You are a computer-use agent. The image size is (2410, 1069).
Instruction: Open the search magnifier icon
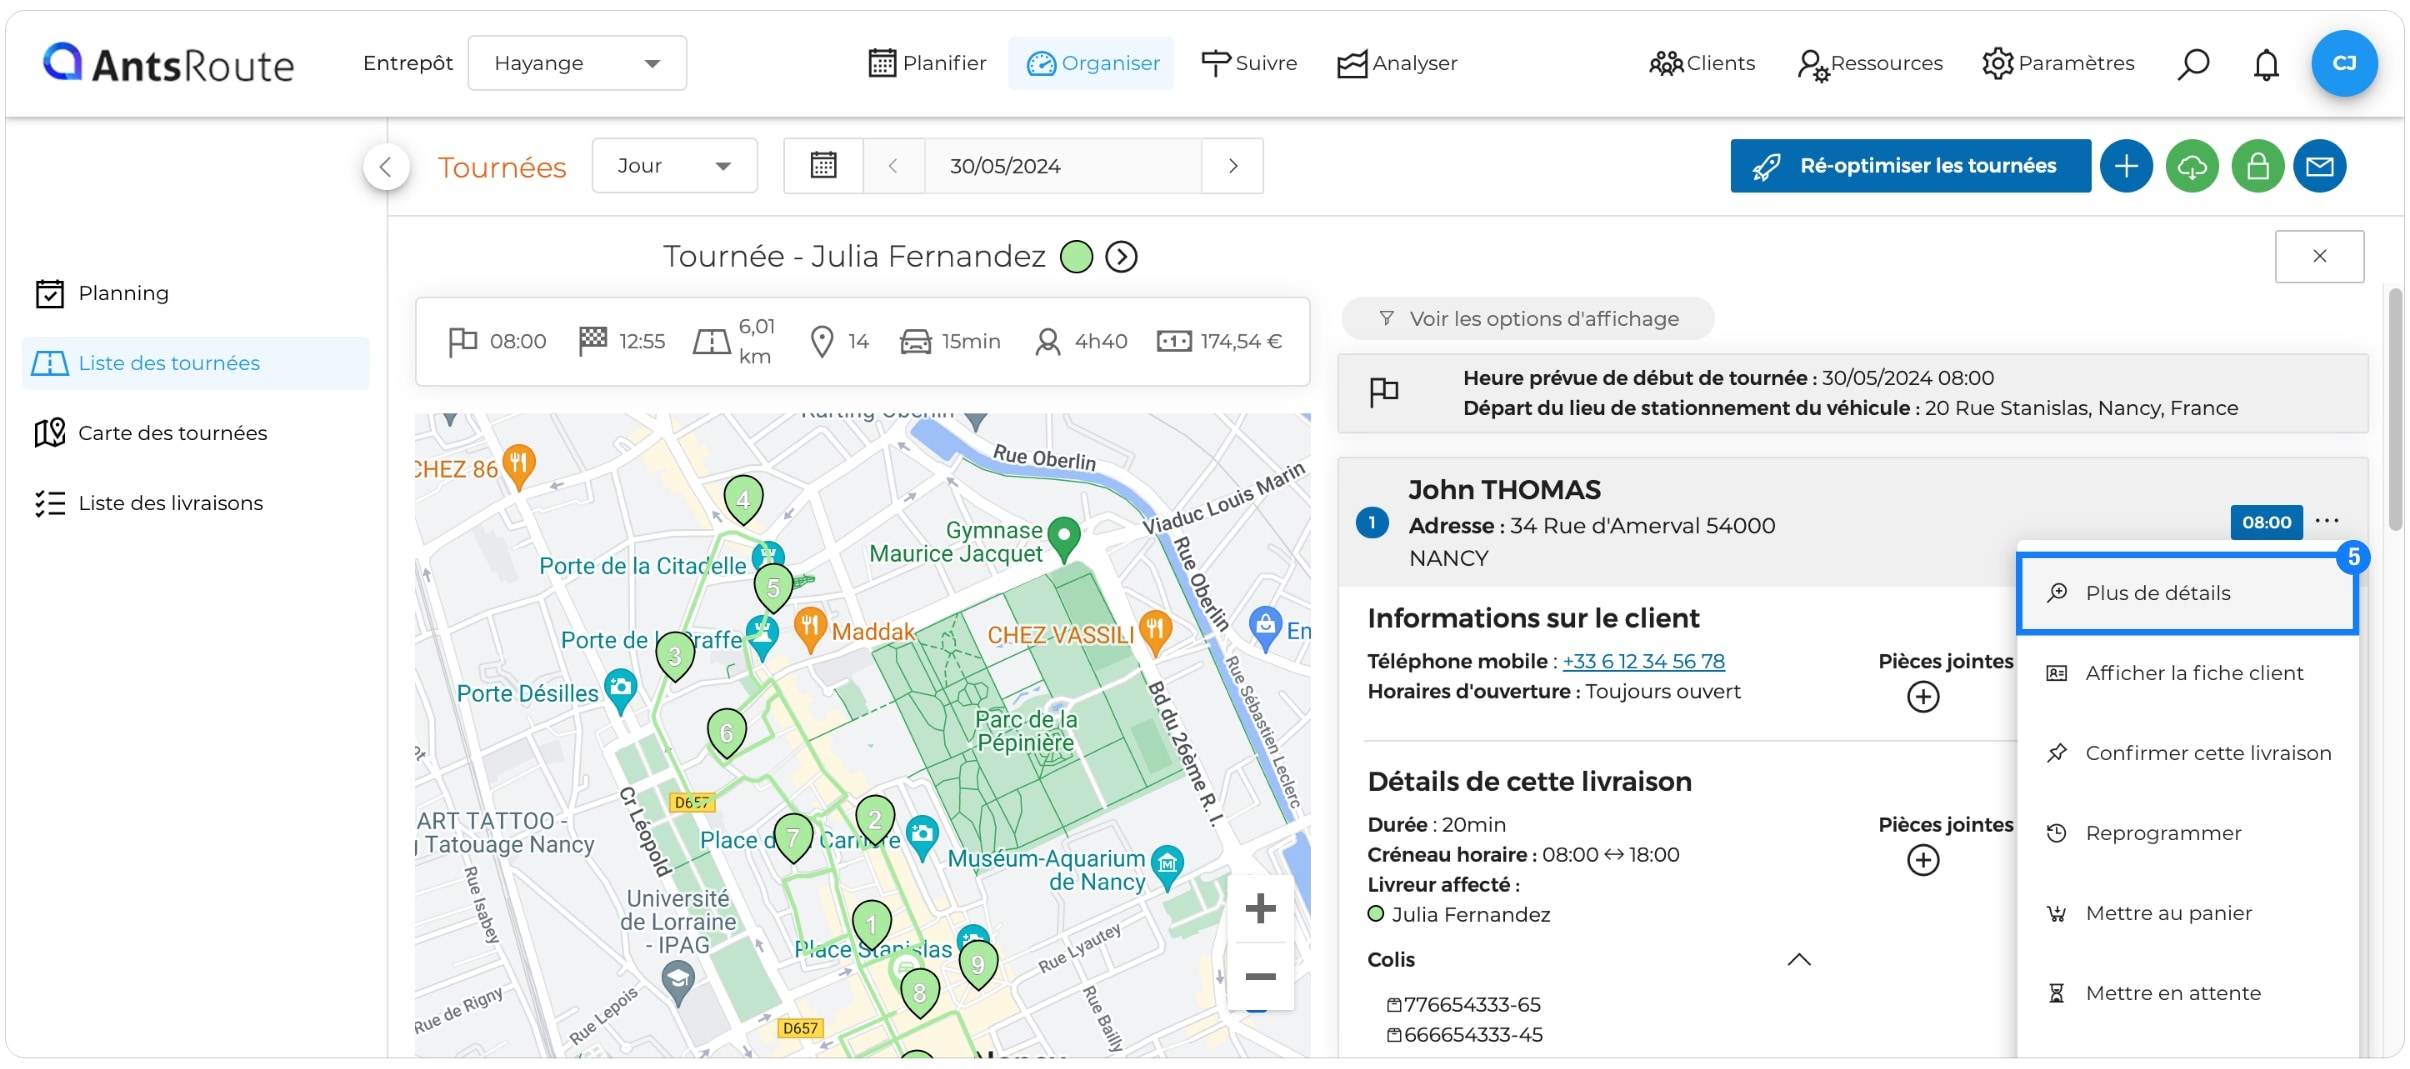coord(2192,64)
